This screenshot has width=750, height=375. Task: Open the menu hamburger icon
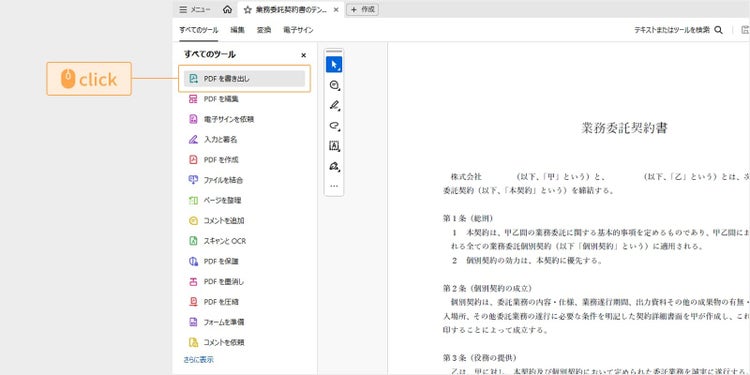[x=183, y=10]
